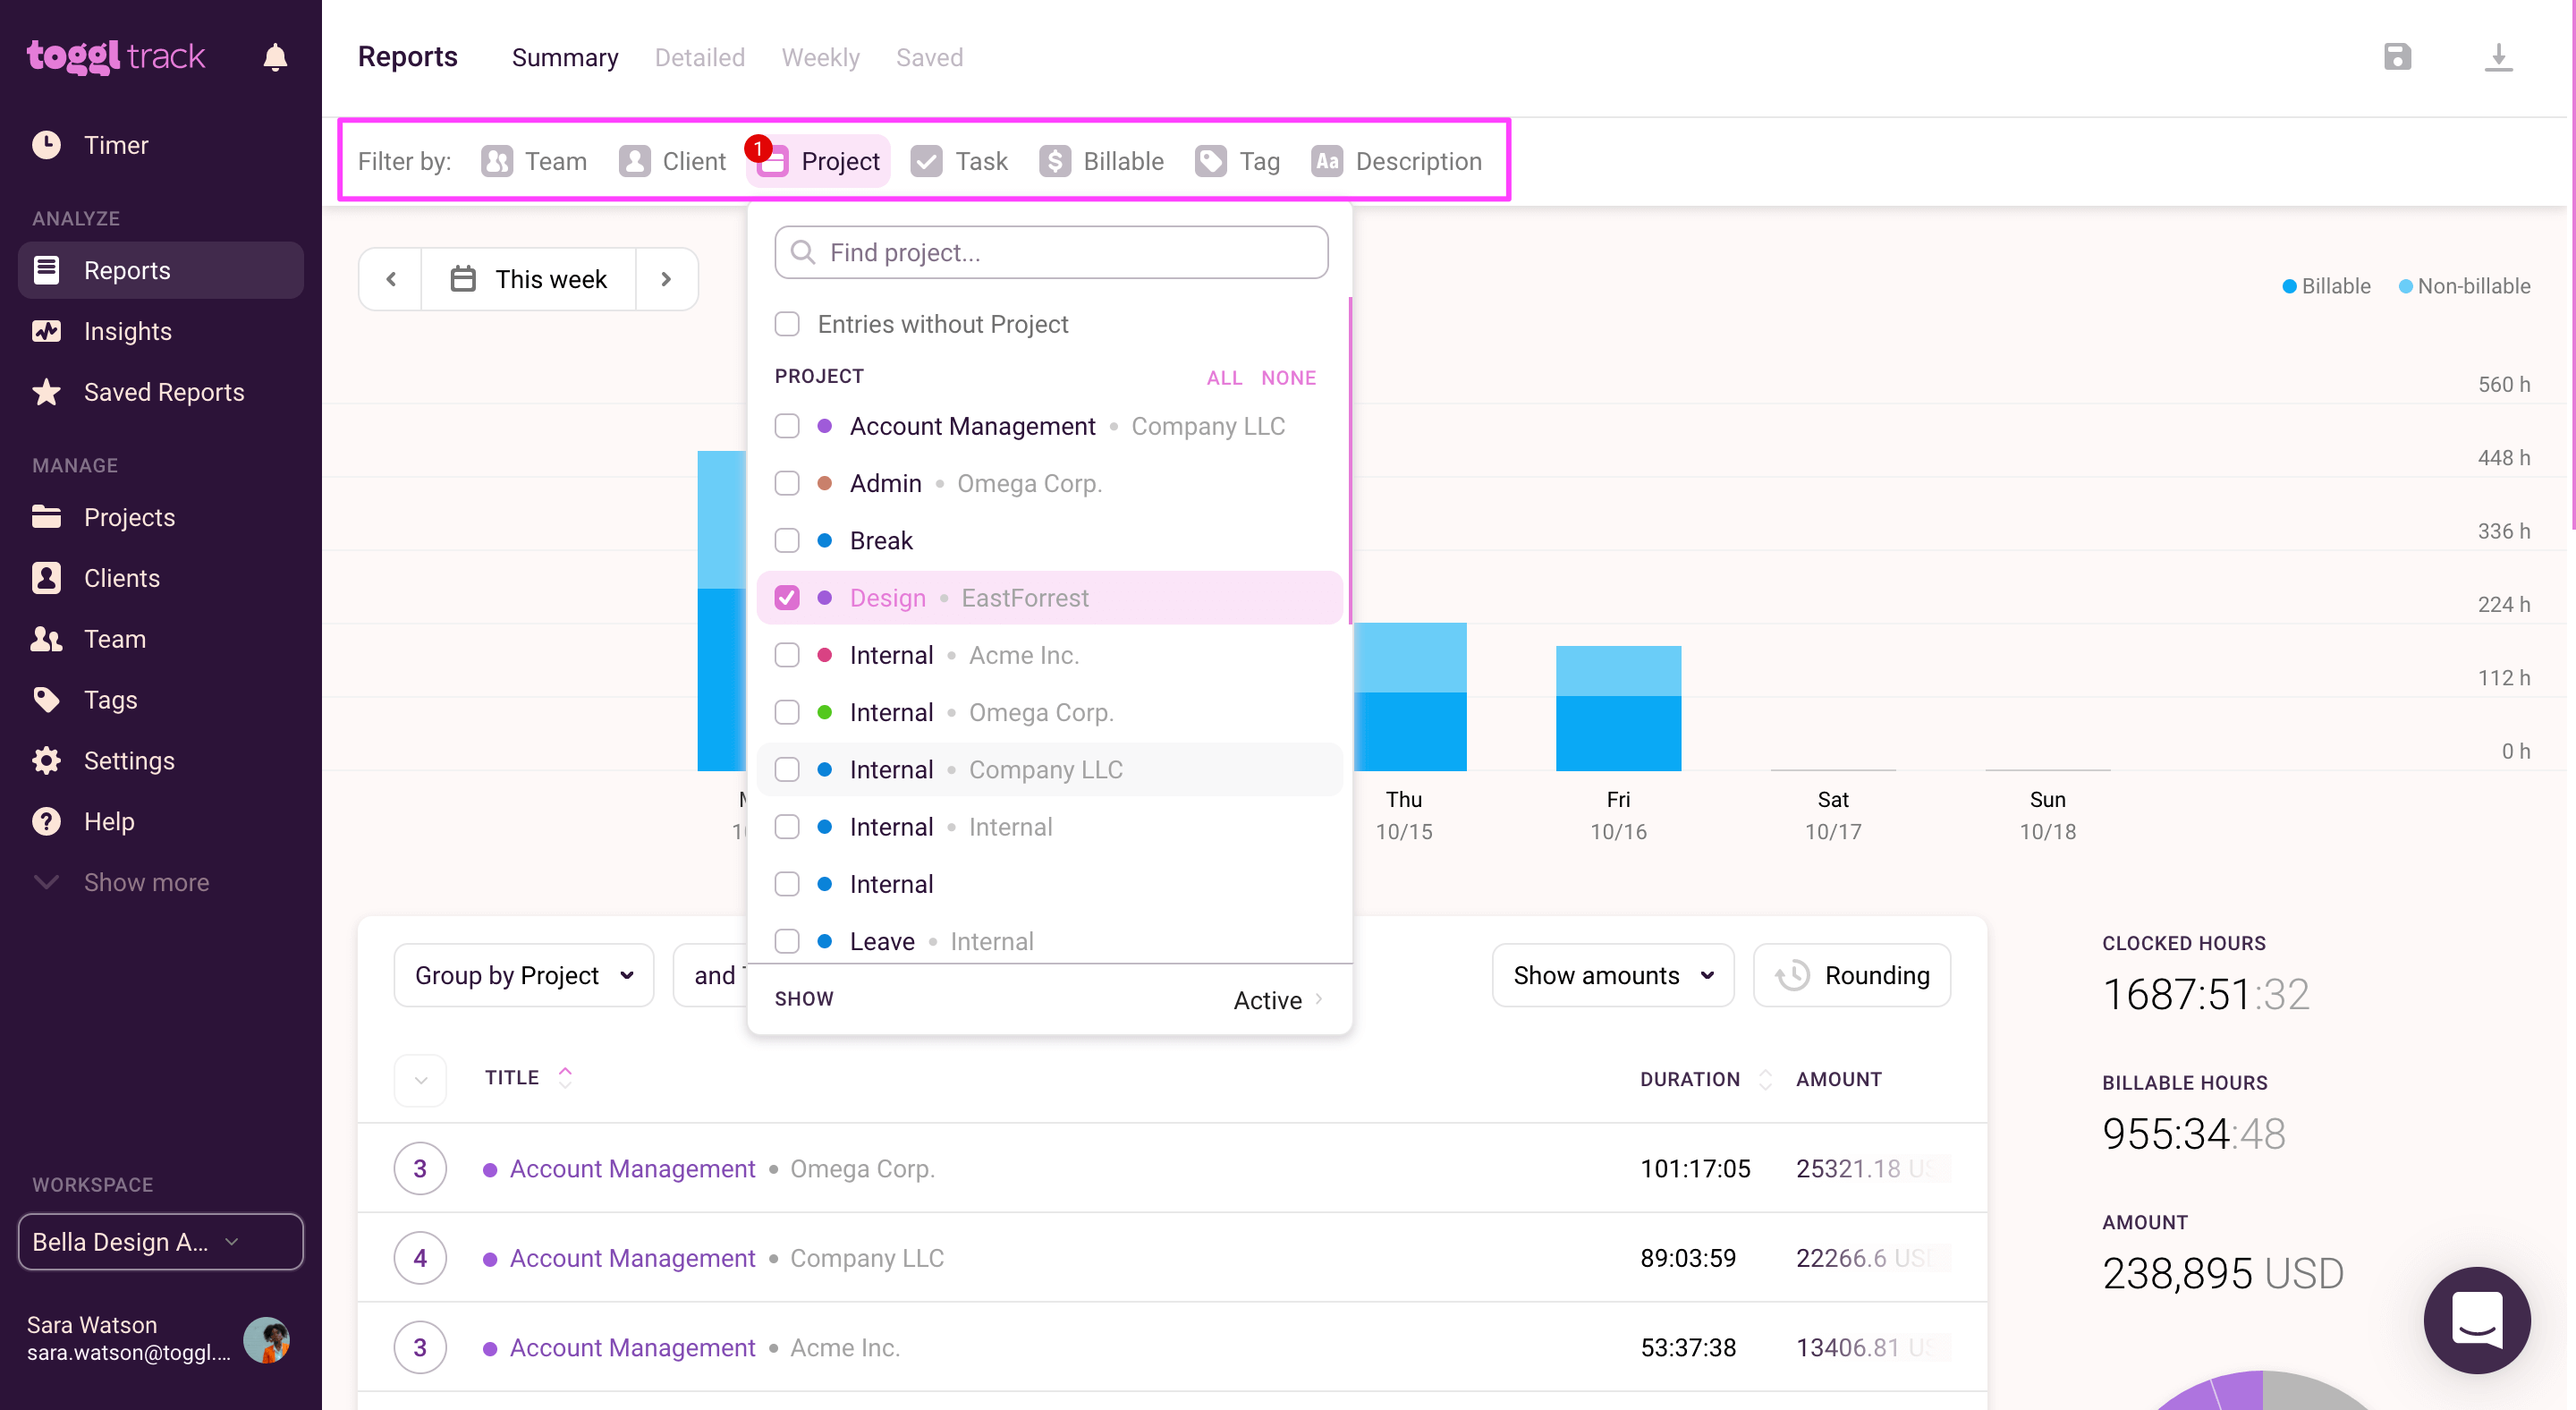Open Timer from the sidebar
This screenshot has height=1410, width=2576.
click(116, 145)
